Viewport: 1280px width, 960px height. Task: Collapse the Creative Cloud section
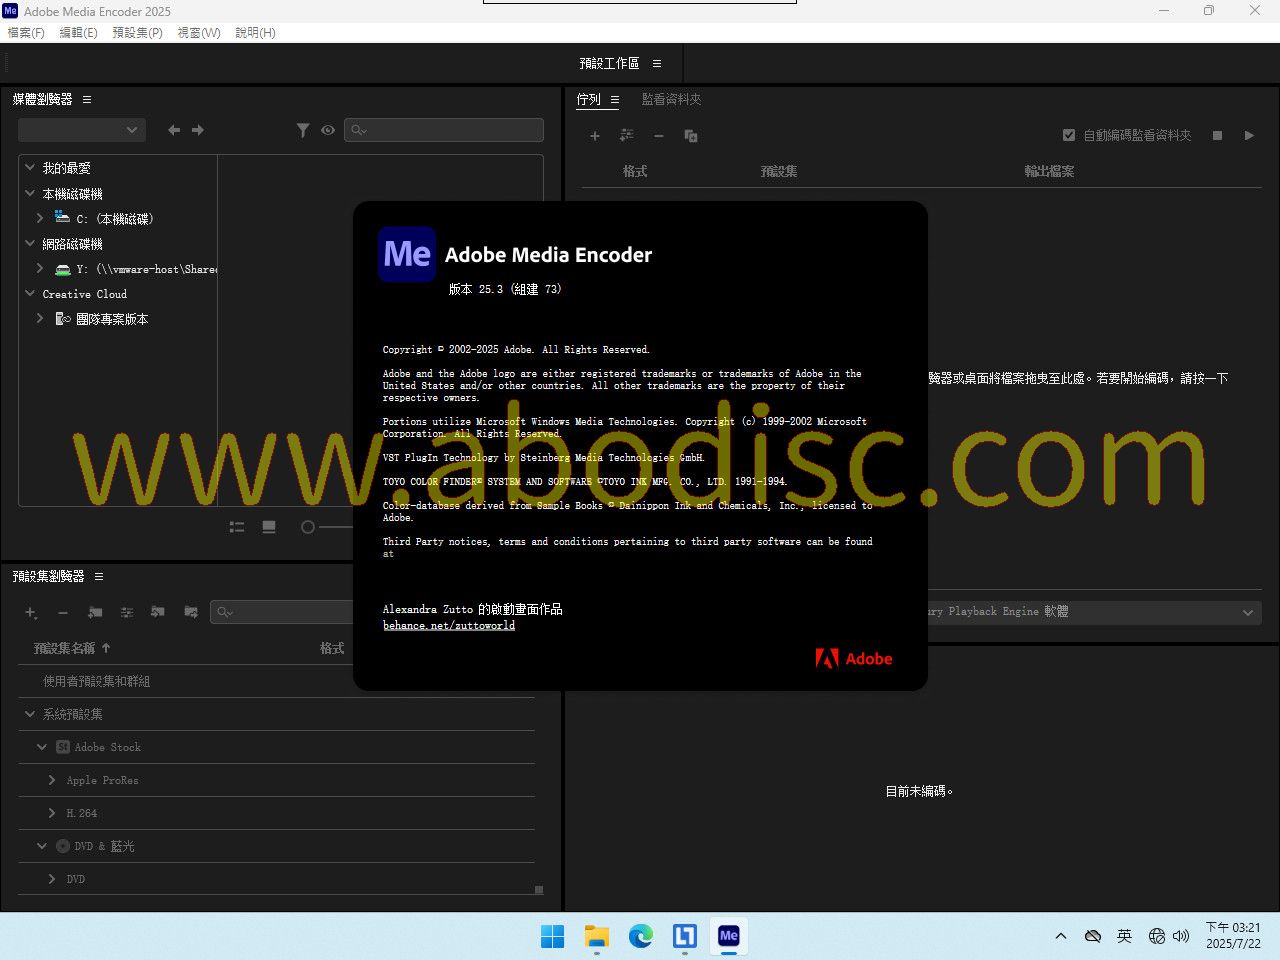point(30,293)
